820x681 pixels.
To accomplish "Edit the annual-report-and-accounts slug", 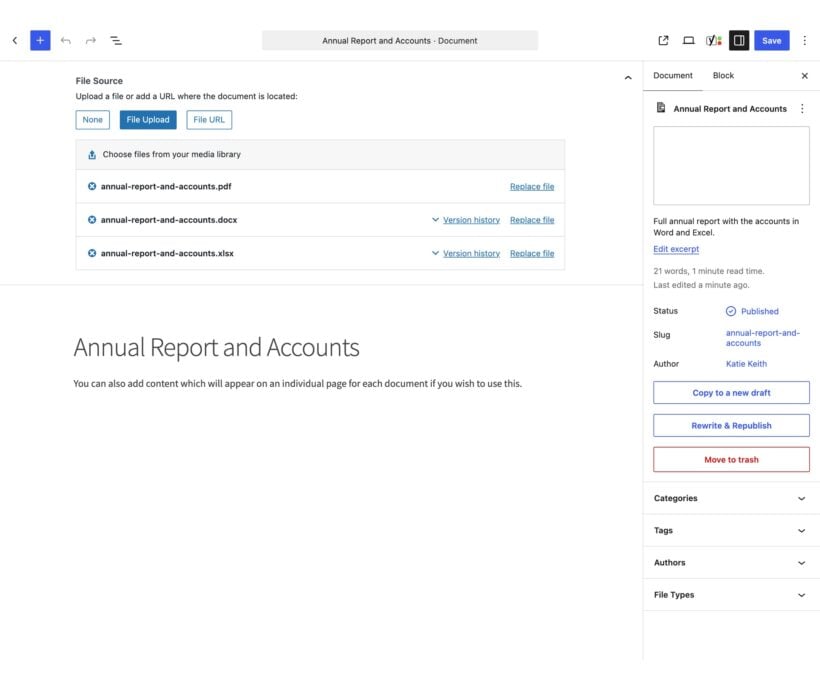I will (762, 338).
